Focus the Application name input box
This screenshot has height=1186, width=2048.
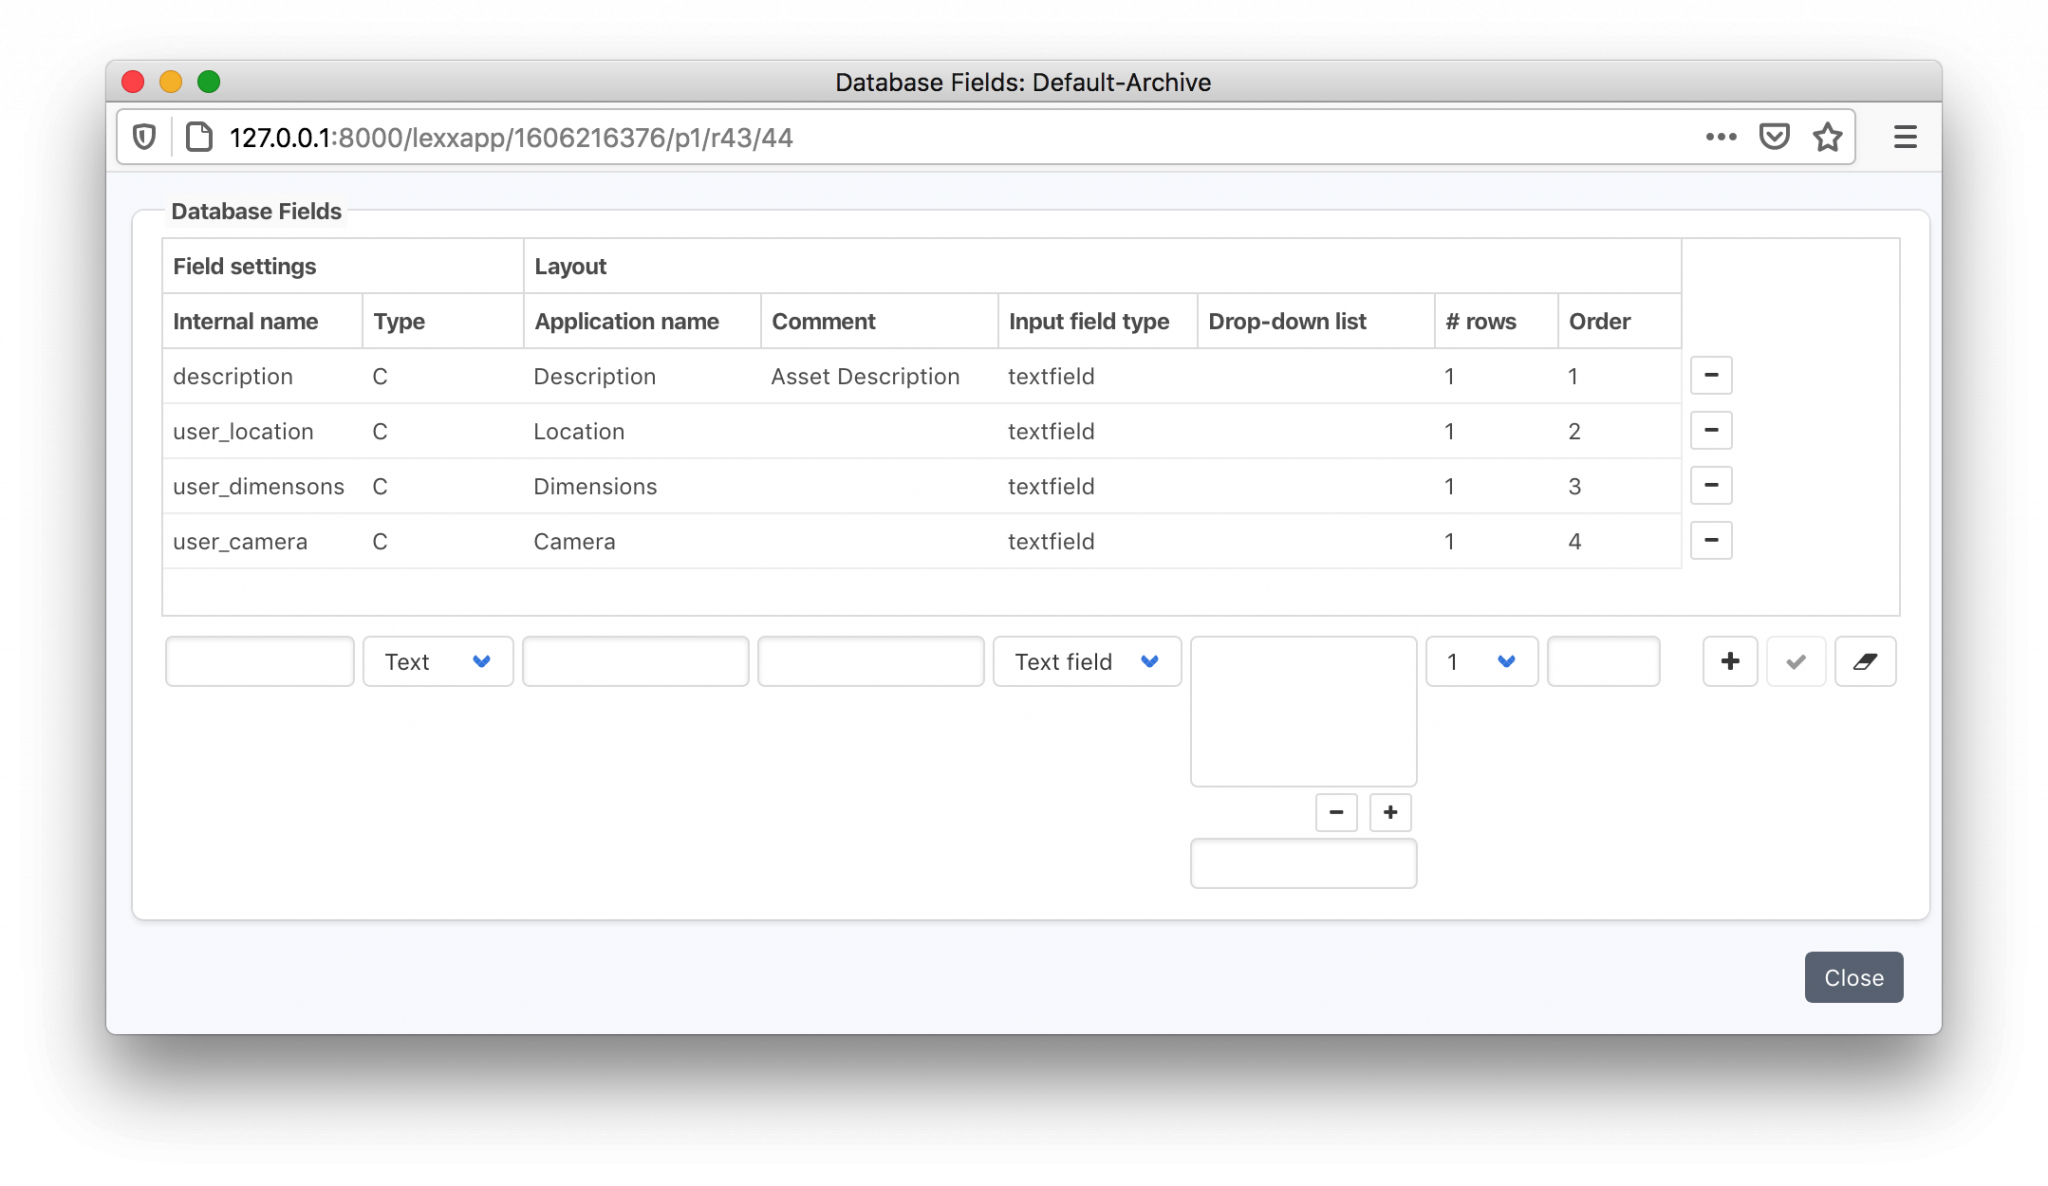(635, 661)
